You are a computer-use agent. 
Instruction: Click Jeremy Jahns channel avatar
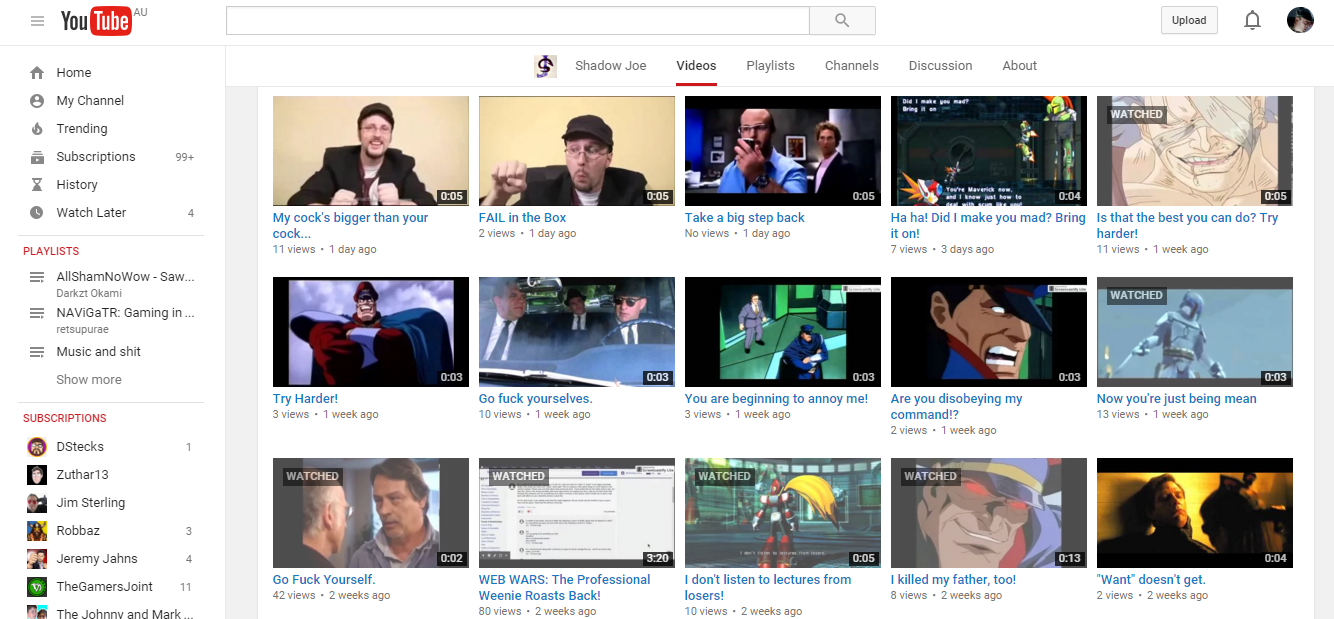(37, 559)
